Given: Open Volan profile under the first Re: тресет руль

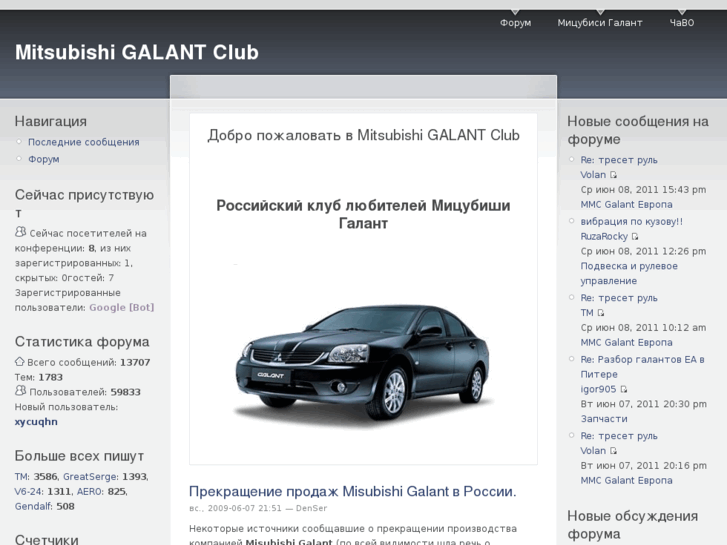Looking at the screenshot, I should click(593, 175).
